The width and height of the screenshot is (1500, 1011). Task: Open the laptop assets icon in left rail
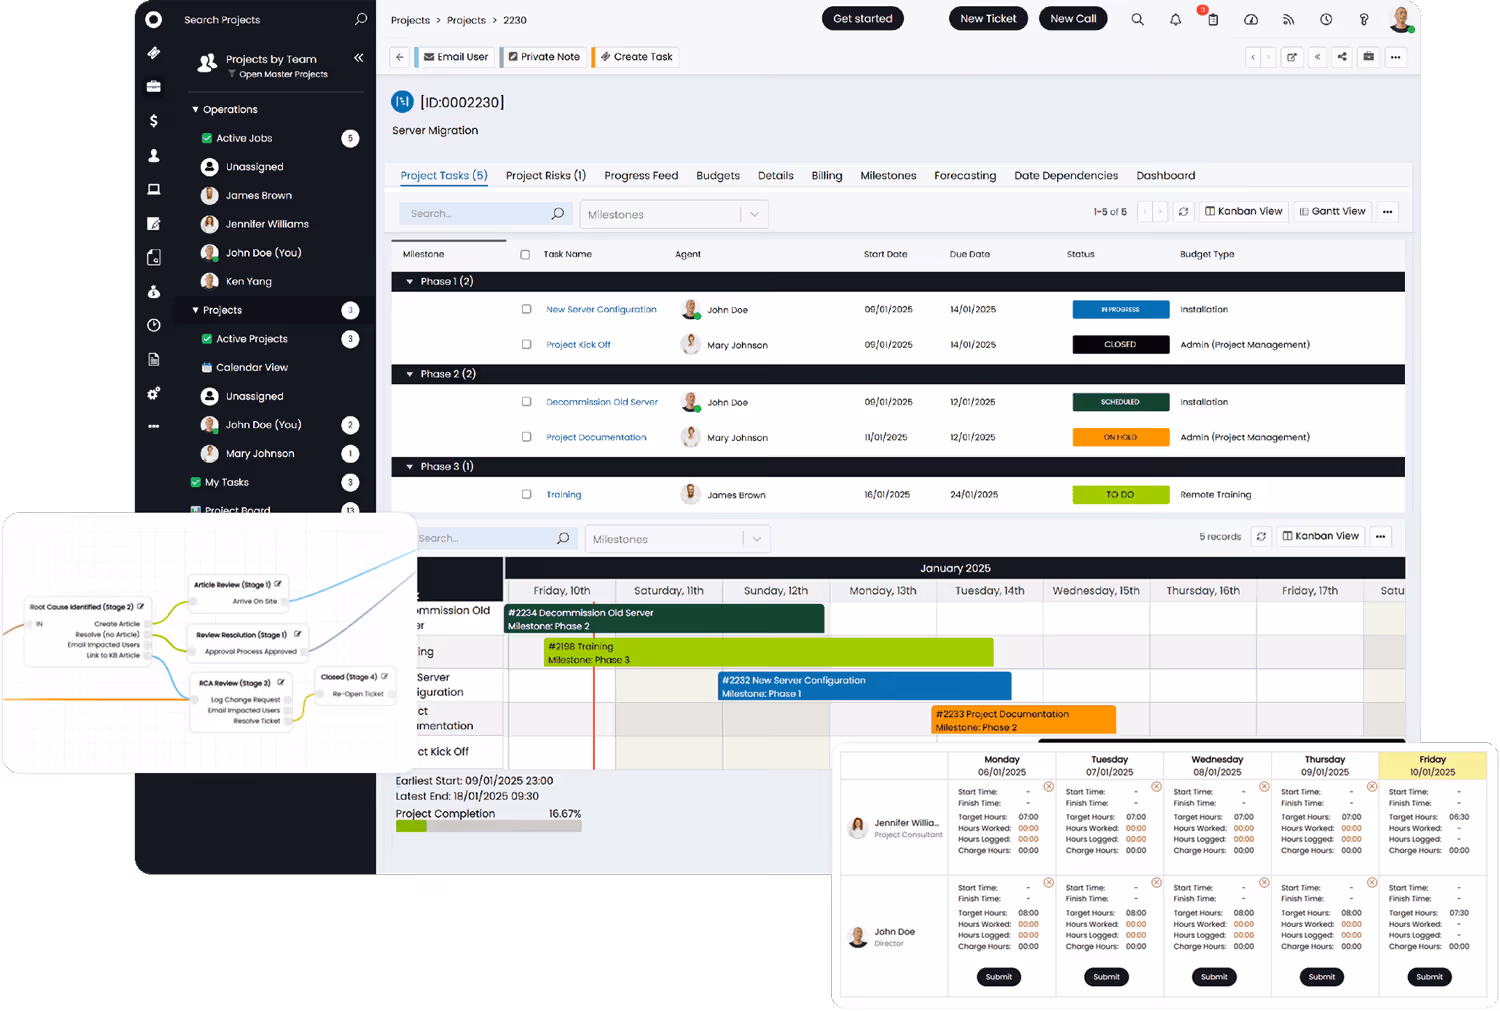[153, 189]
